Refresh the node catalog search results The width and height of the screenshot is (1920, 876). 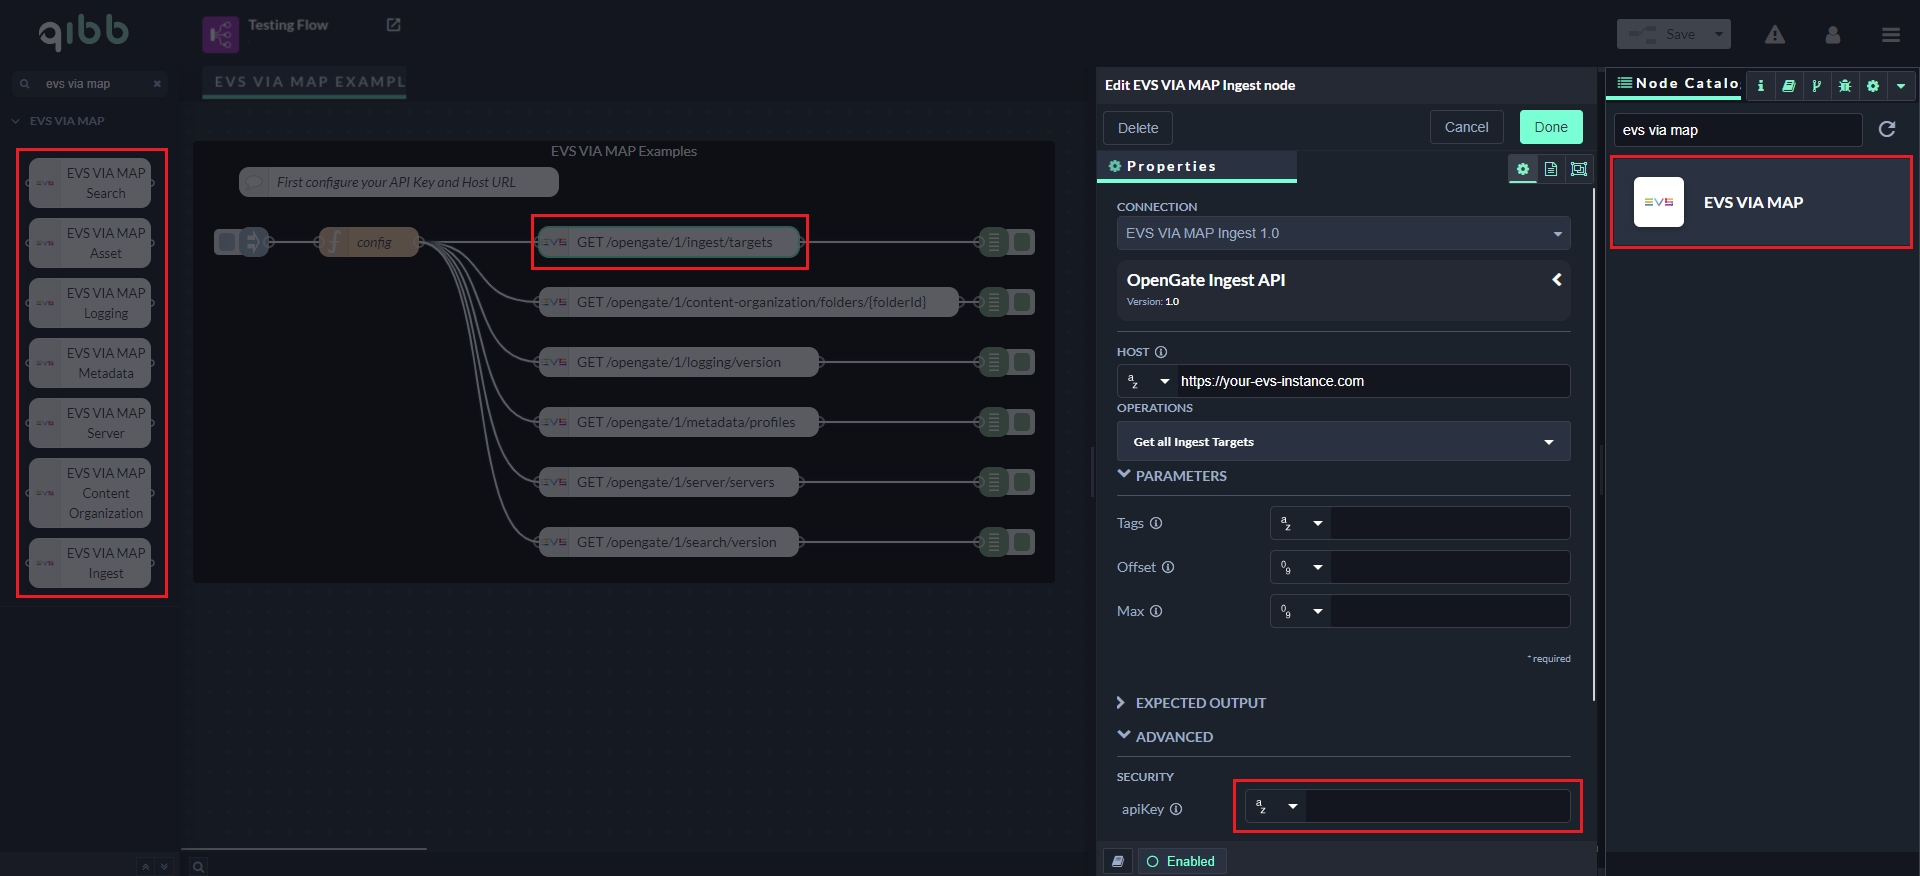(1887, 129)
